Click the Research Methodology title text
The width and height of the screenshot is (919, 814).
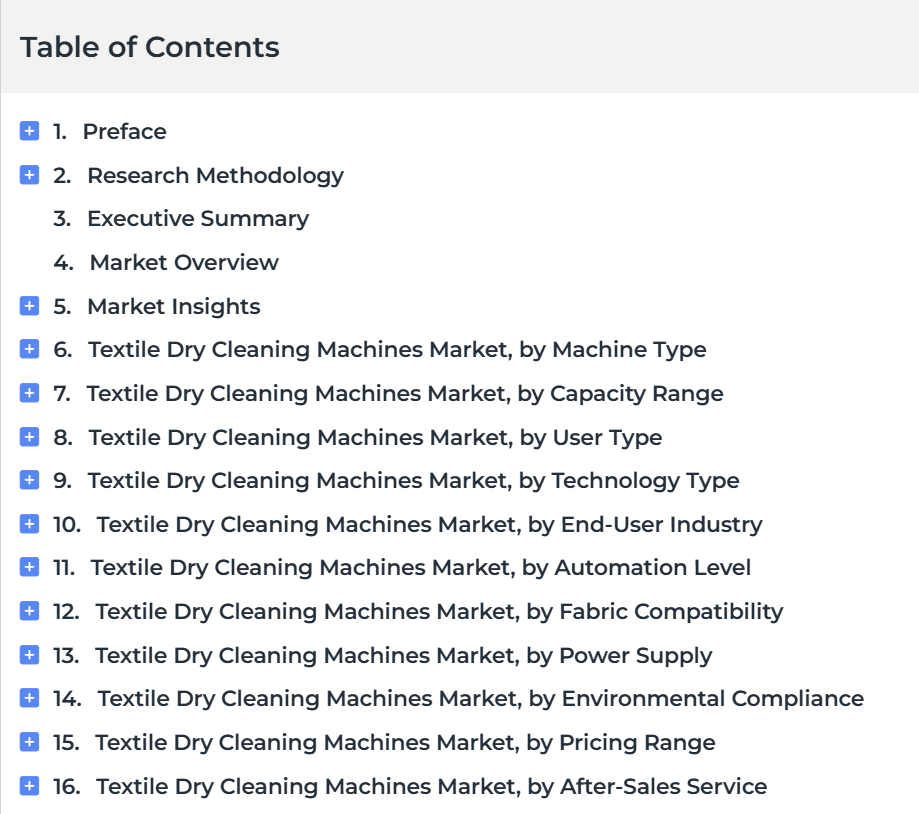(216, 176)
